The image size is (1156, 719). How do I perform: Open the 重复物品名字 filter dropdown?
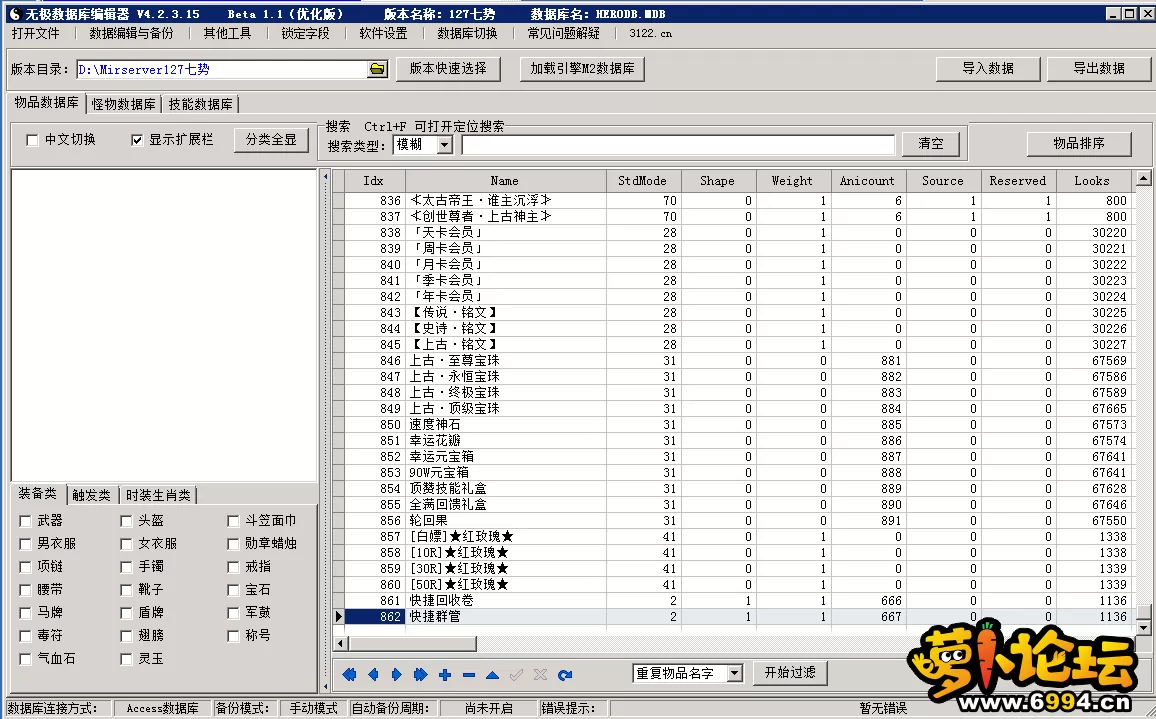pyautogui.click(x=734, y=673)
